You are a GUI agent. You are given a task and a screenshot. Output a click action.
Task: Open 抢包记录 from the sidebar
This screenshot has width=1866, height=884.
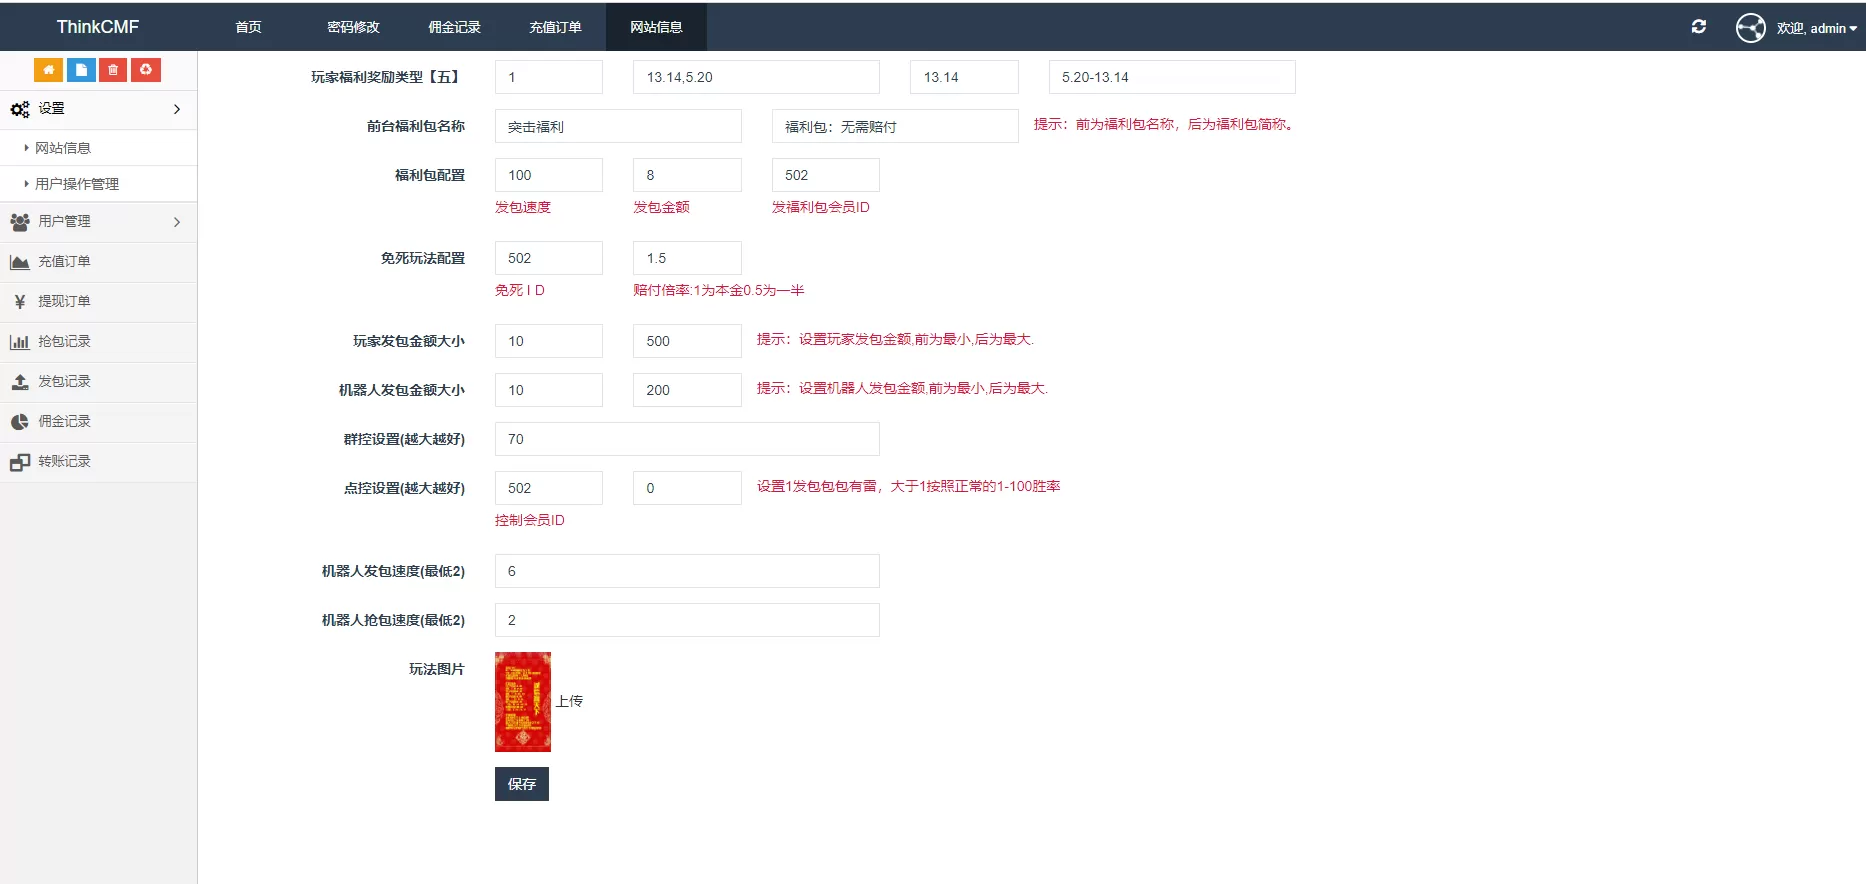click(x=64, y=342)
